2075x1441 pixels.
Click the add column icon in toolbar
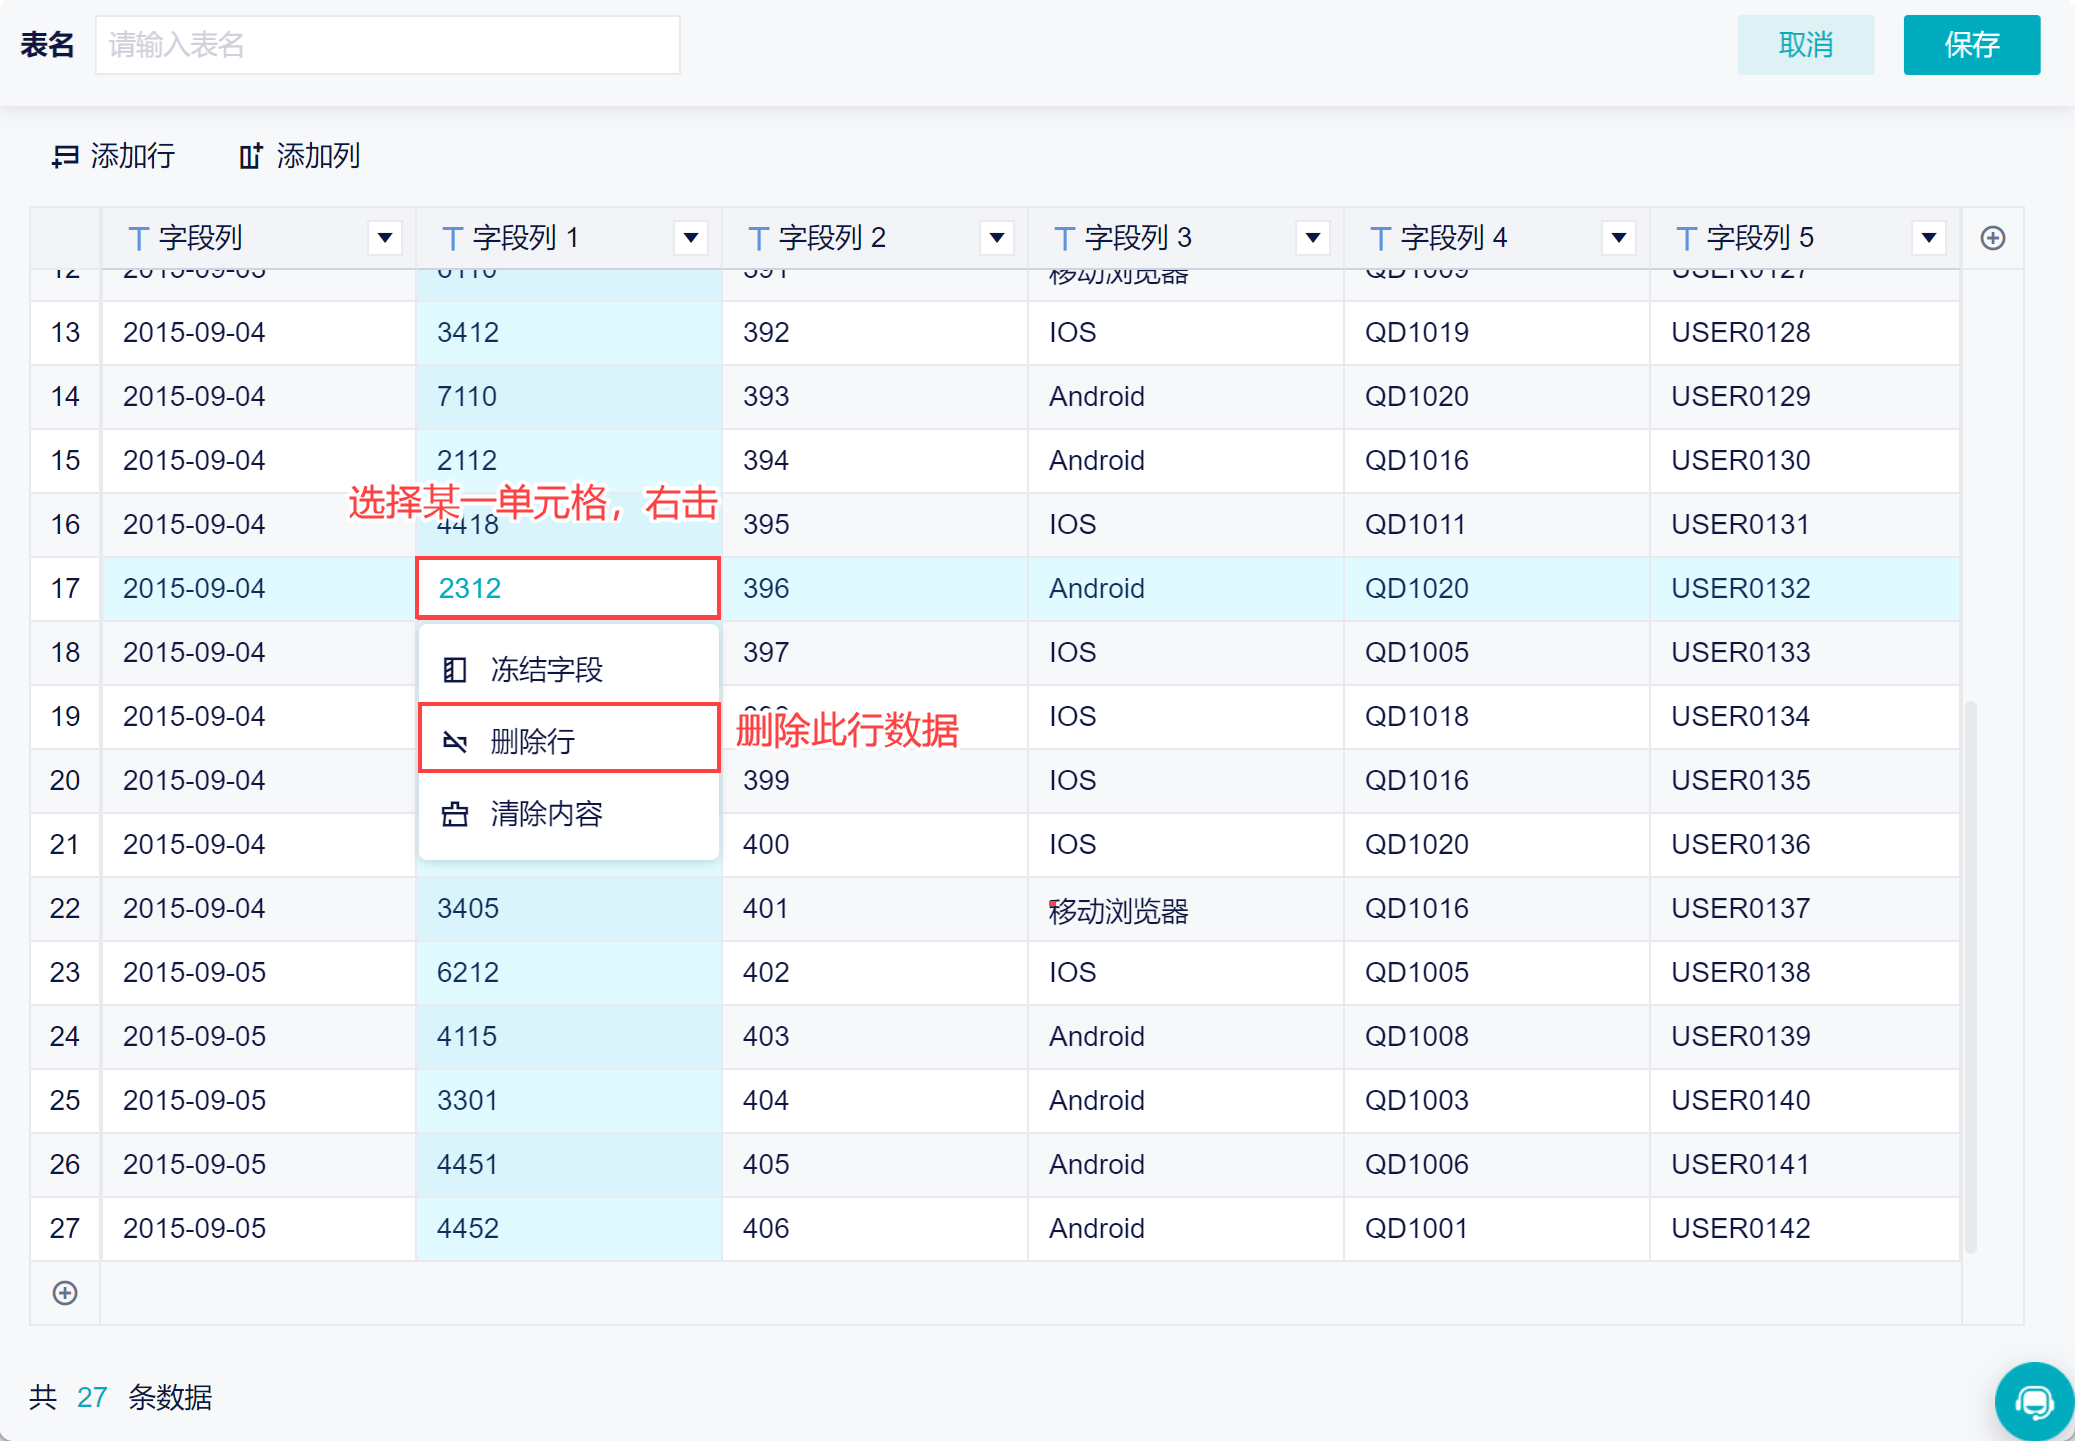pos(250,156)
